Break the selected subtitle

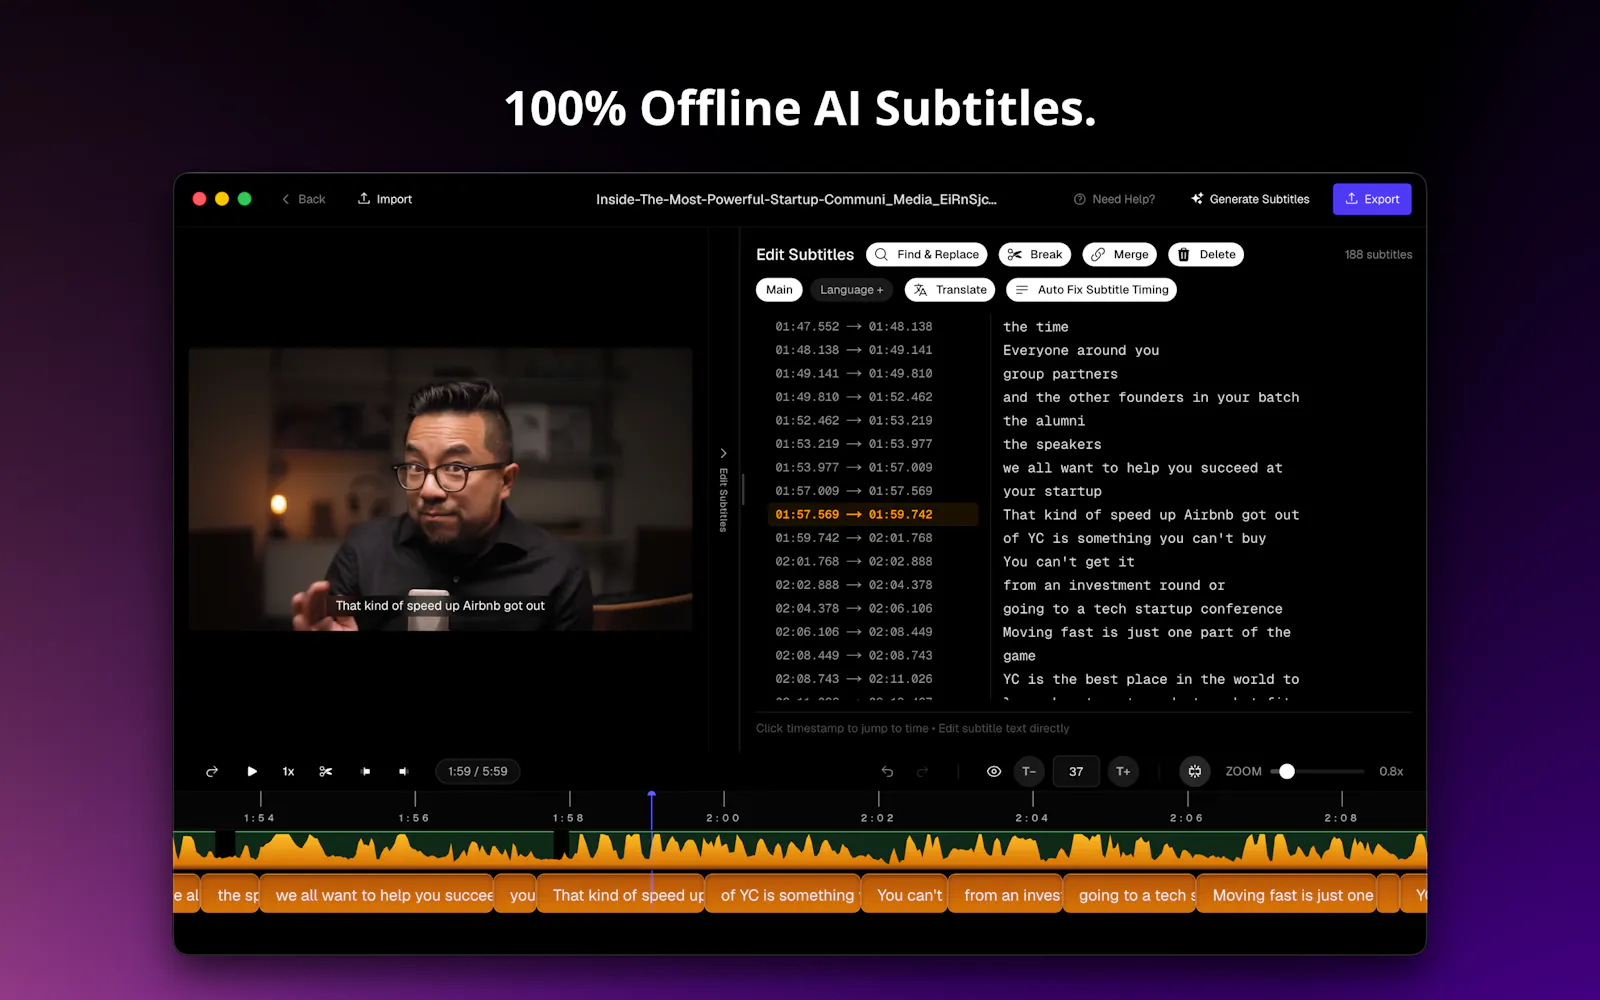[1035, 254]
